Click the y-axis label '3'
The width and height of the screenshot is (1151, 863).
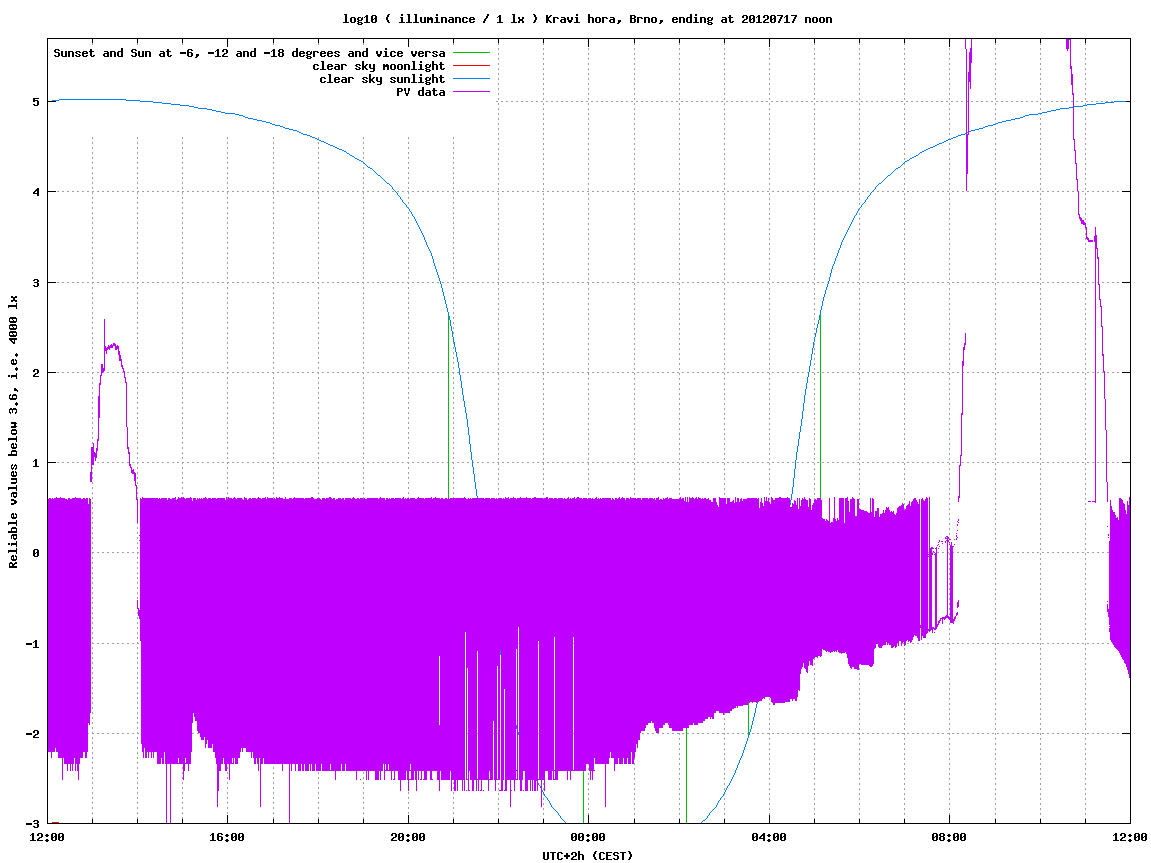click(36, 282)
